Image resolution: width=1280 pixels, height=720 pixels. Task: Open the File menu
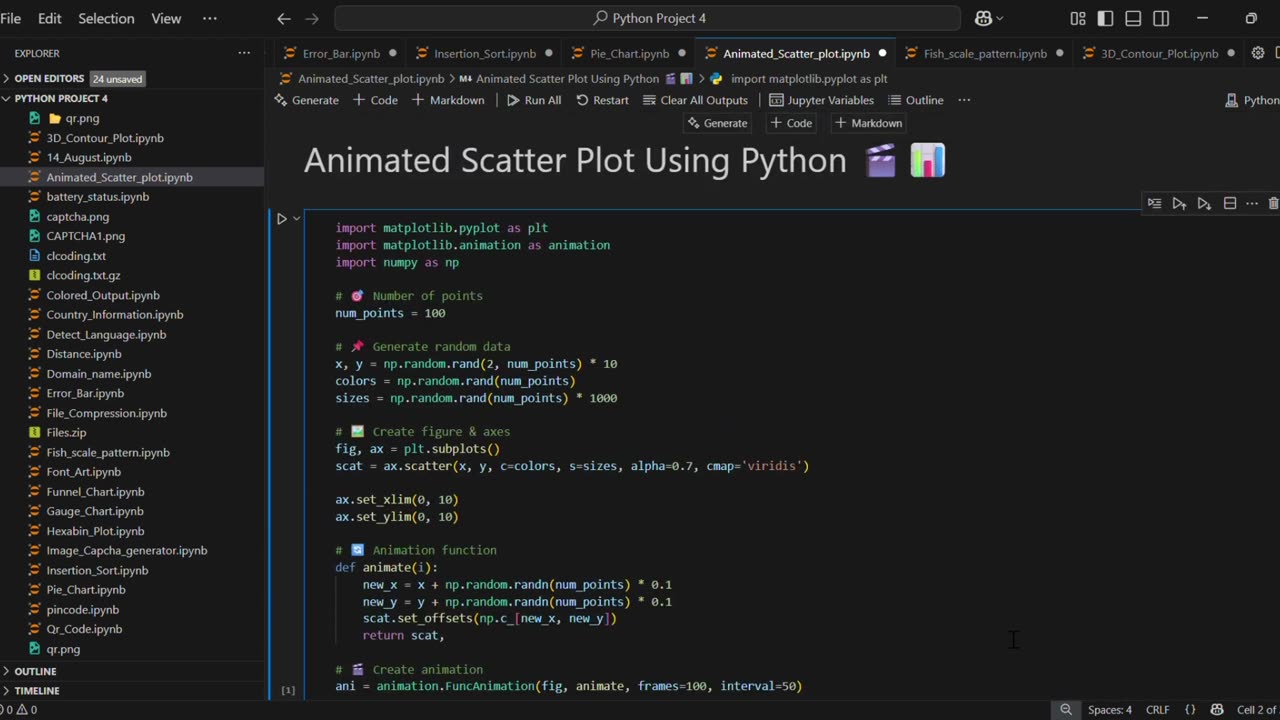(x=11, y=18)
